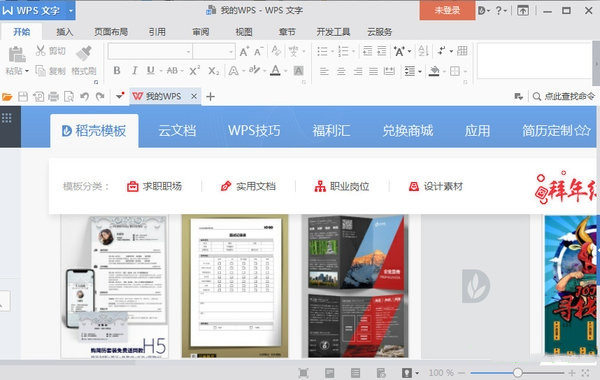Click the Paste clipboard icon
This screenshot has height=380, width=600.
coord(17,54)
